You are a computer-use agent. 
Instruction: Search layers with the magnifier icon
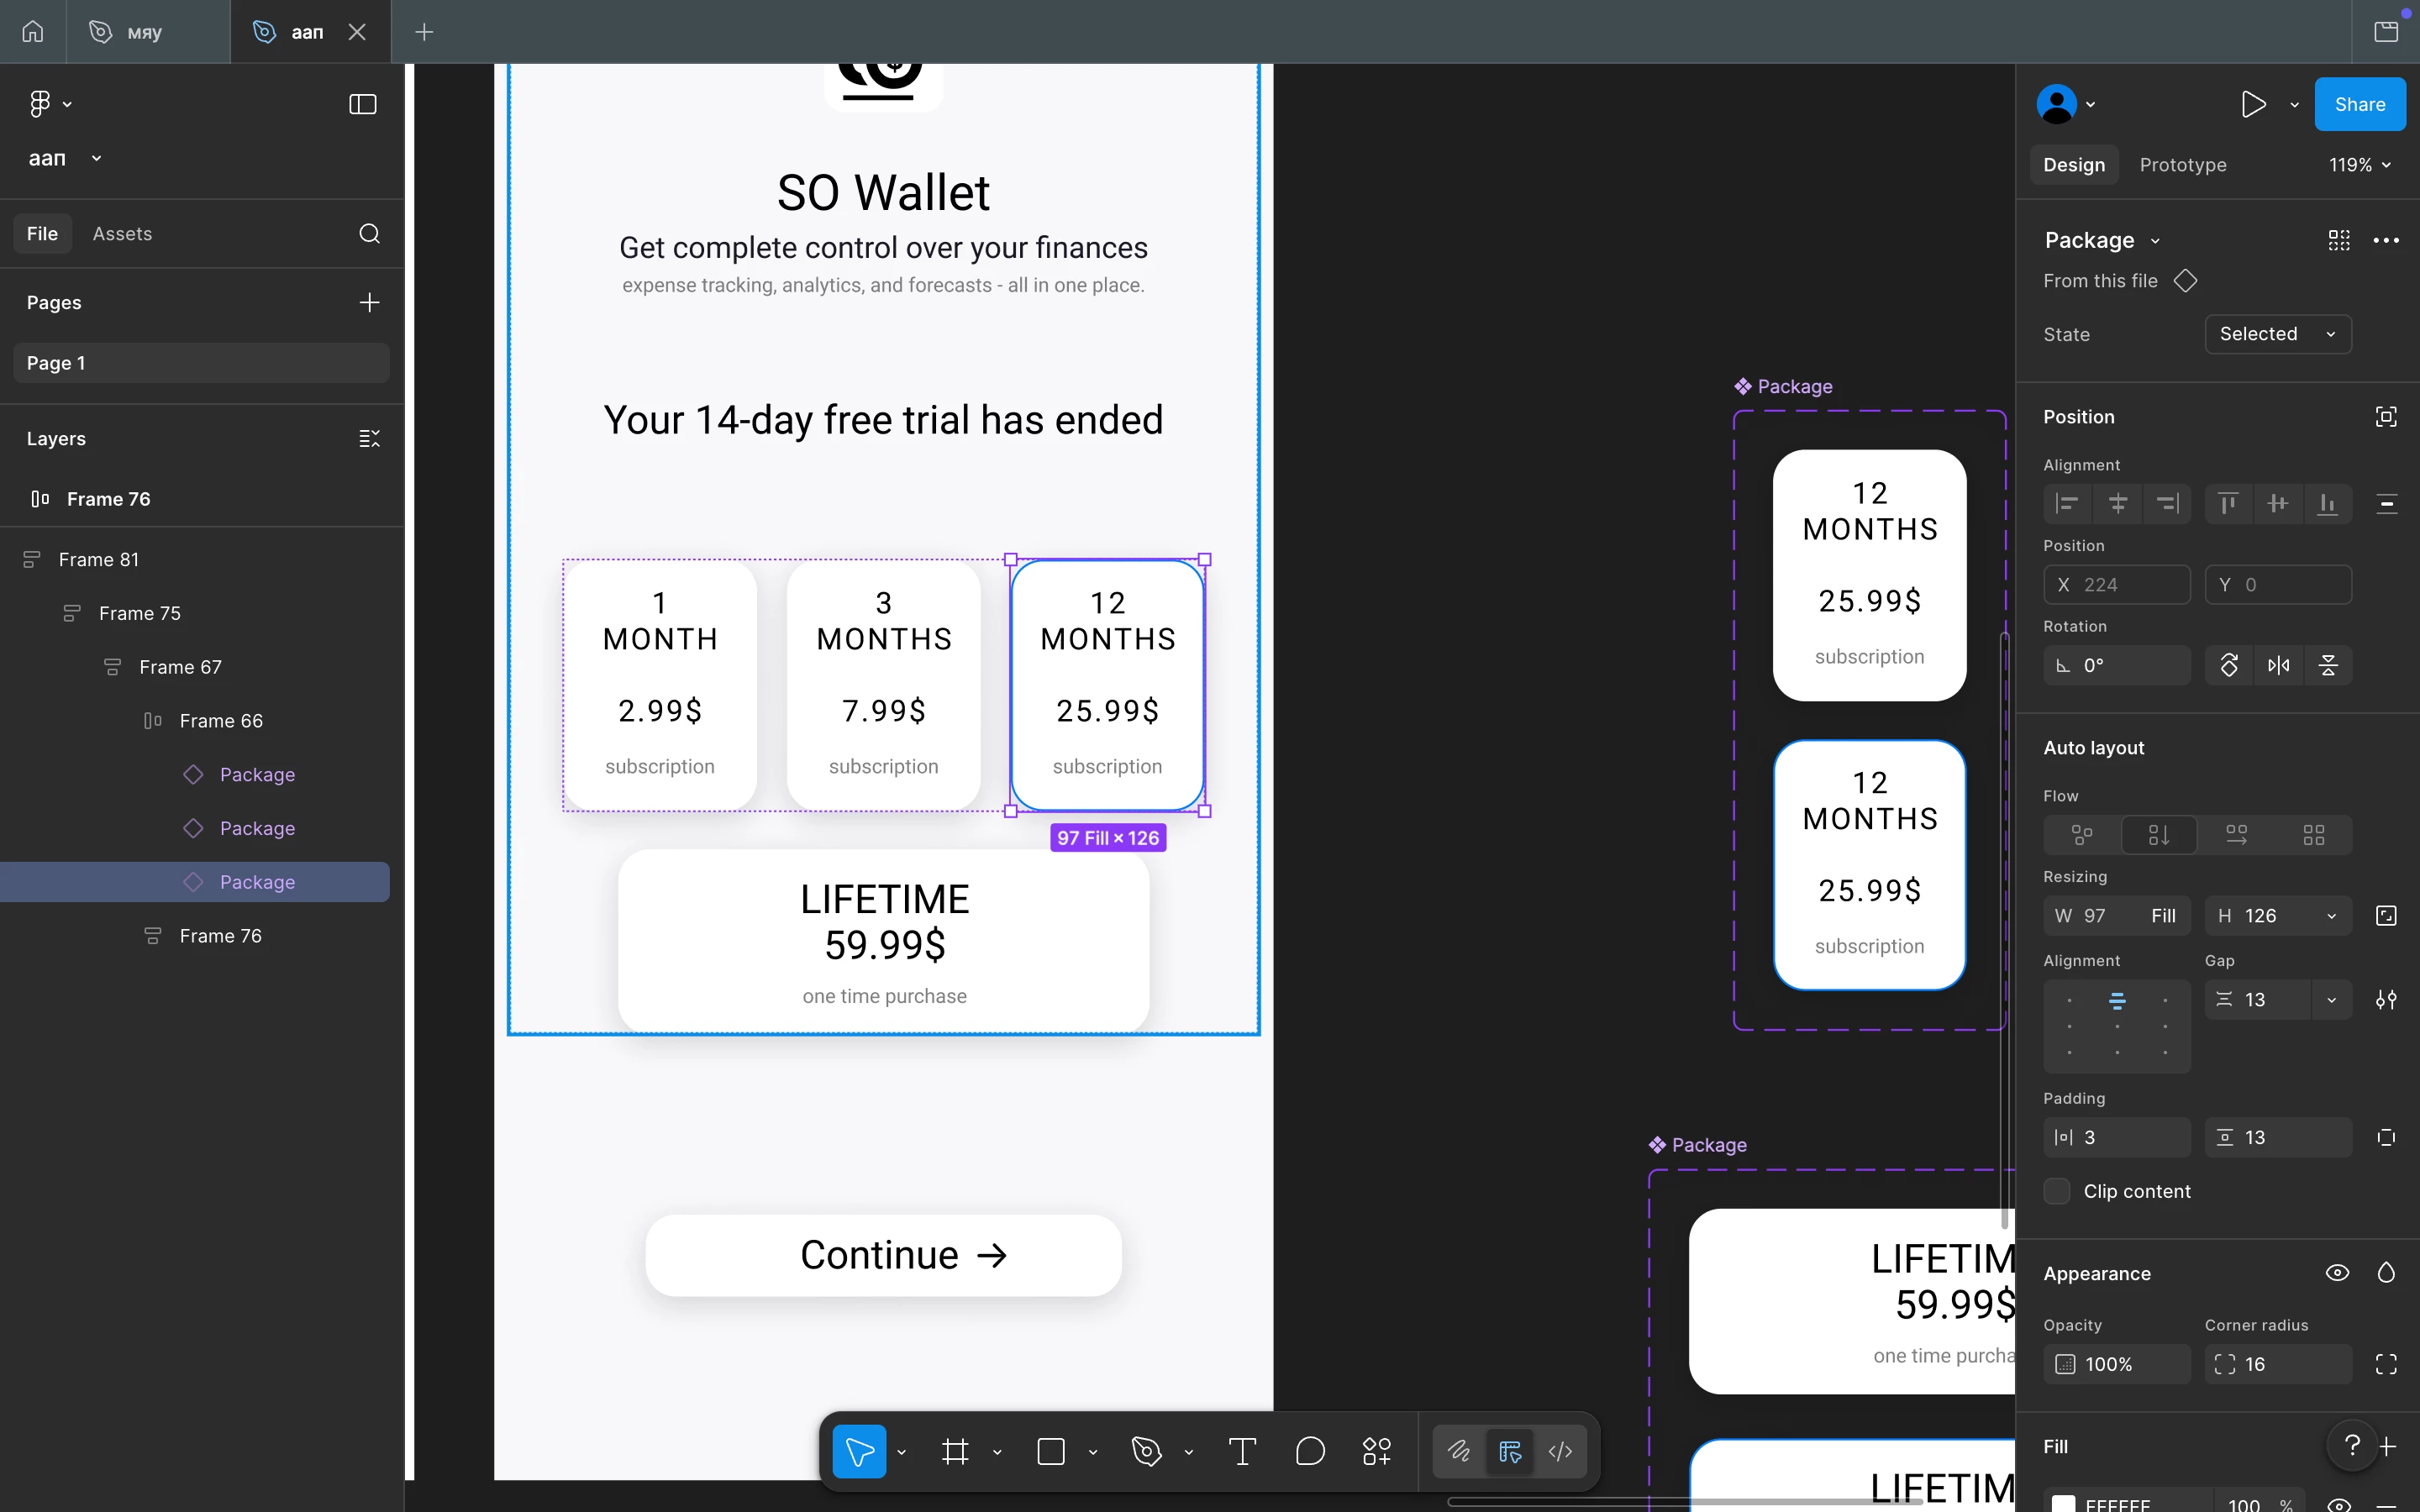point(369,233)
